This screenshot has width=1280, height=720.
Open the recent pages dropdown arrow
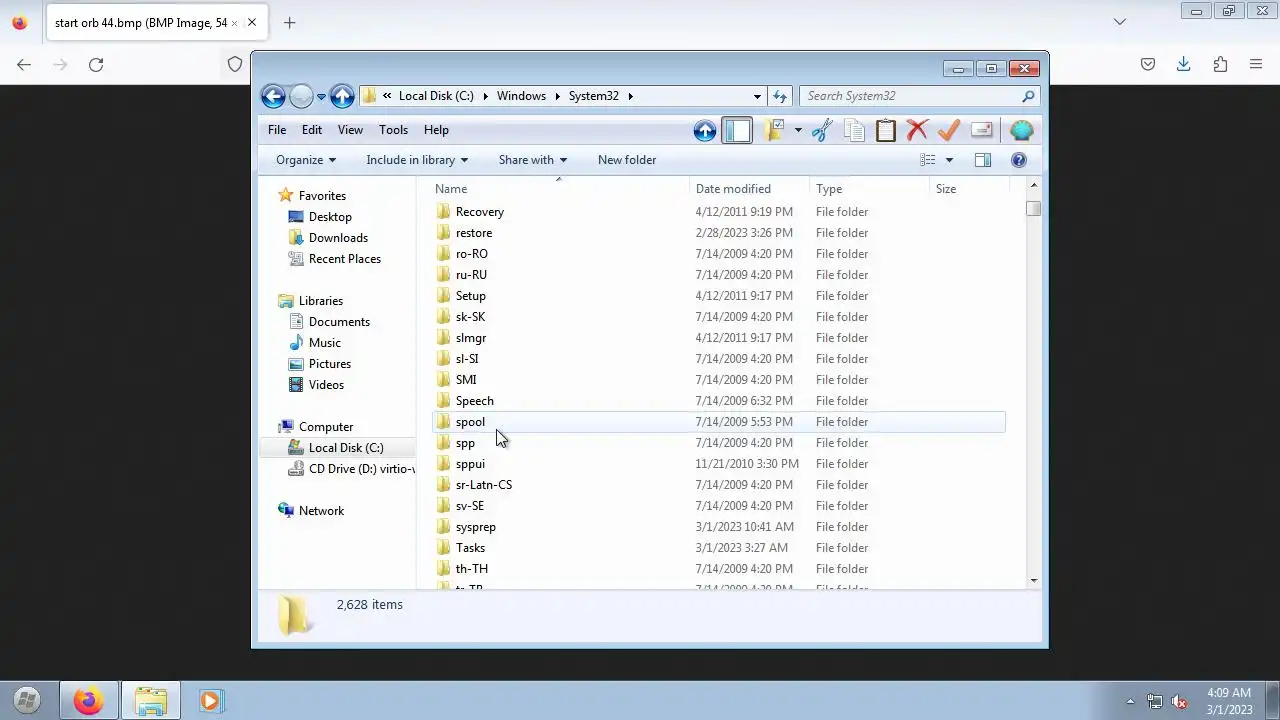coord(321,97)
